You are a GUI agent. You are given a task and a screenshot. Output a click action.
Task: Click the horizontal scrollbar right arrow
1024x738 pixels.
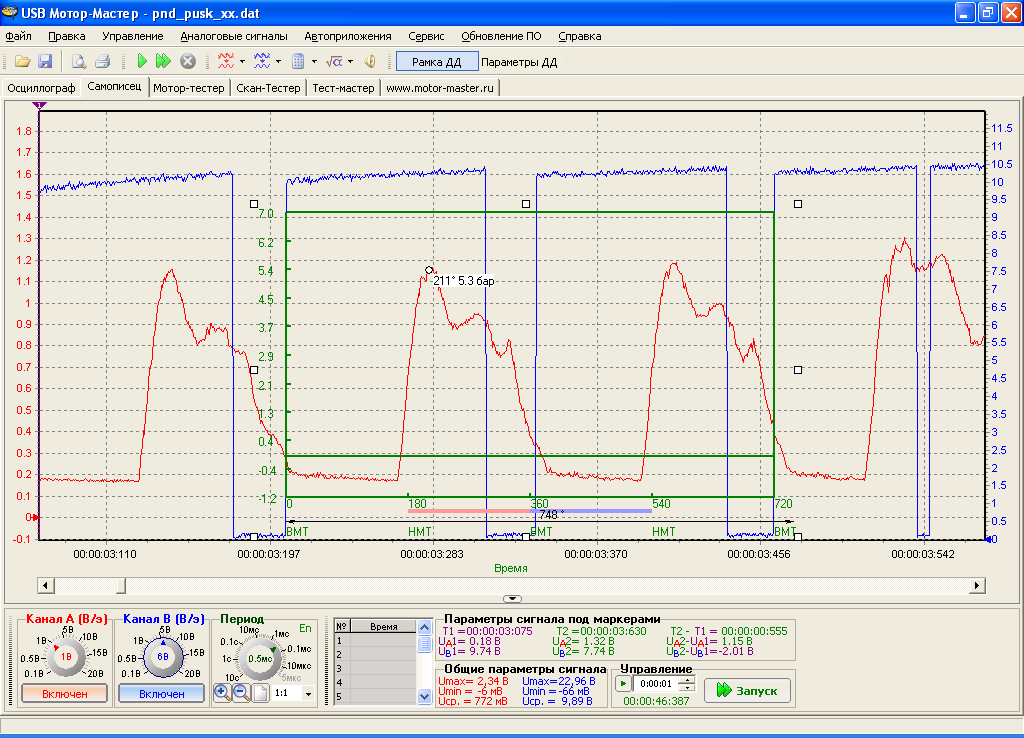coord(977,585)
